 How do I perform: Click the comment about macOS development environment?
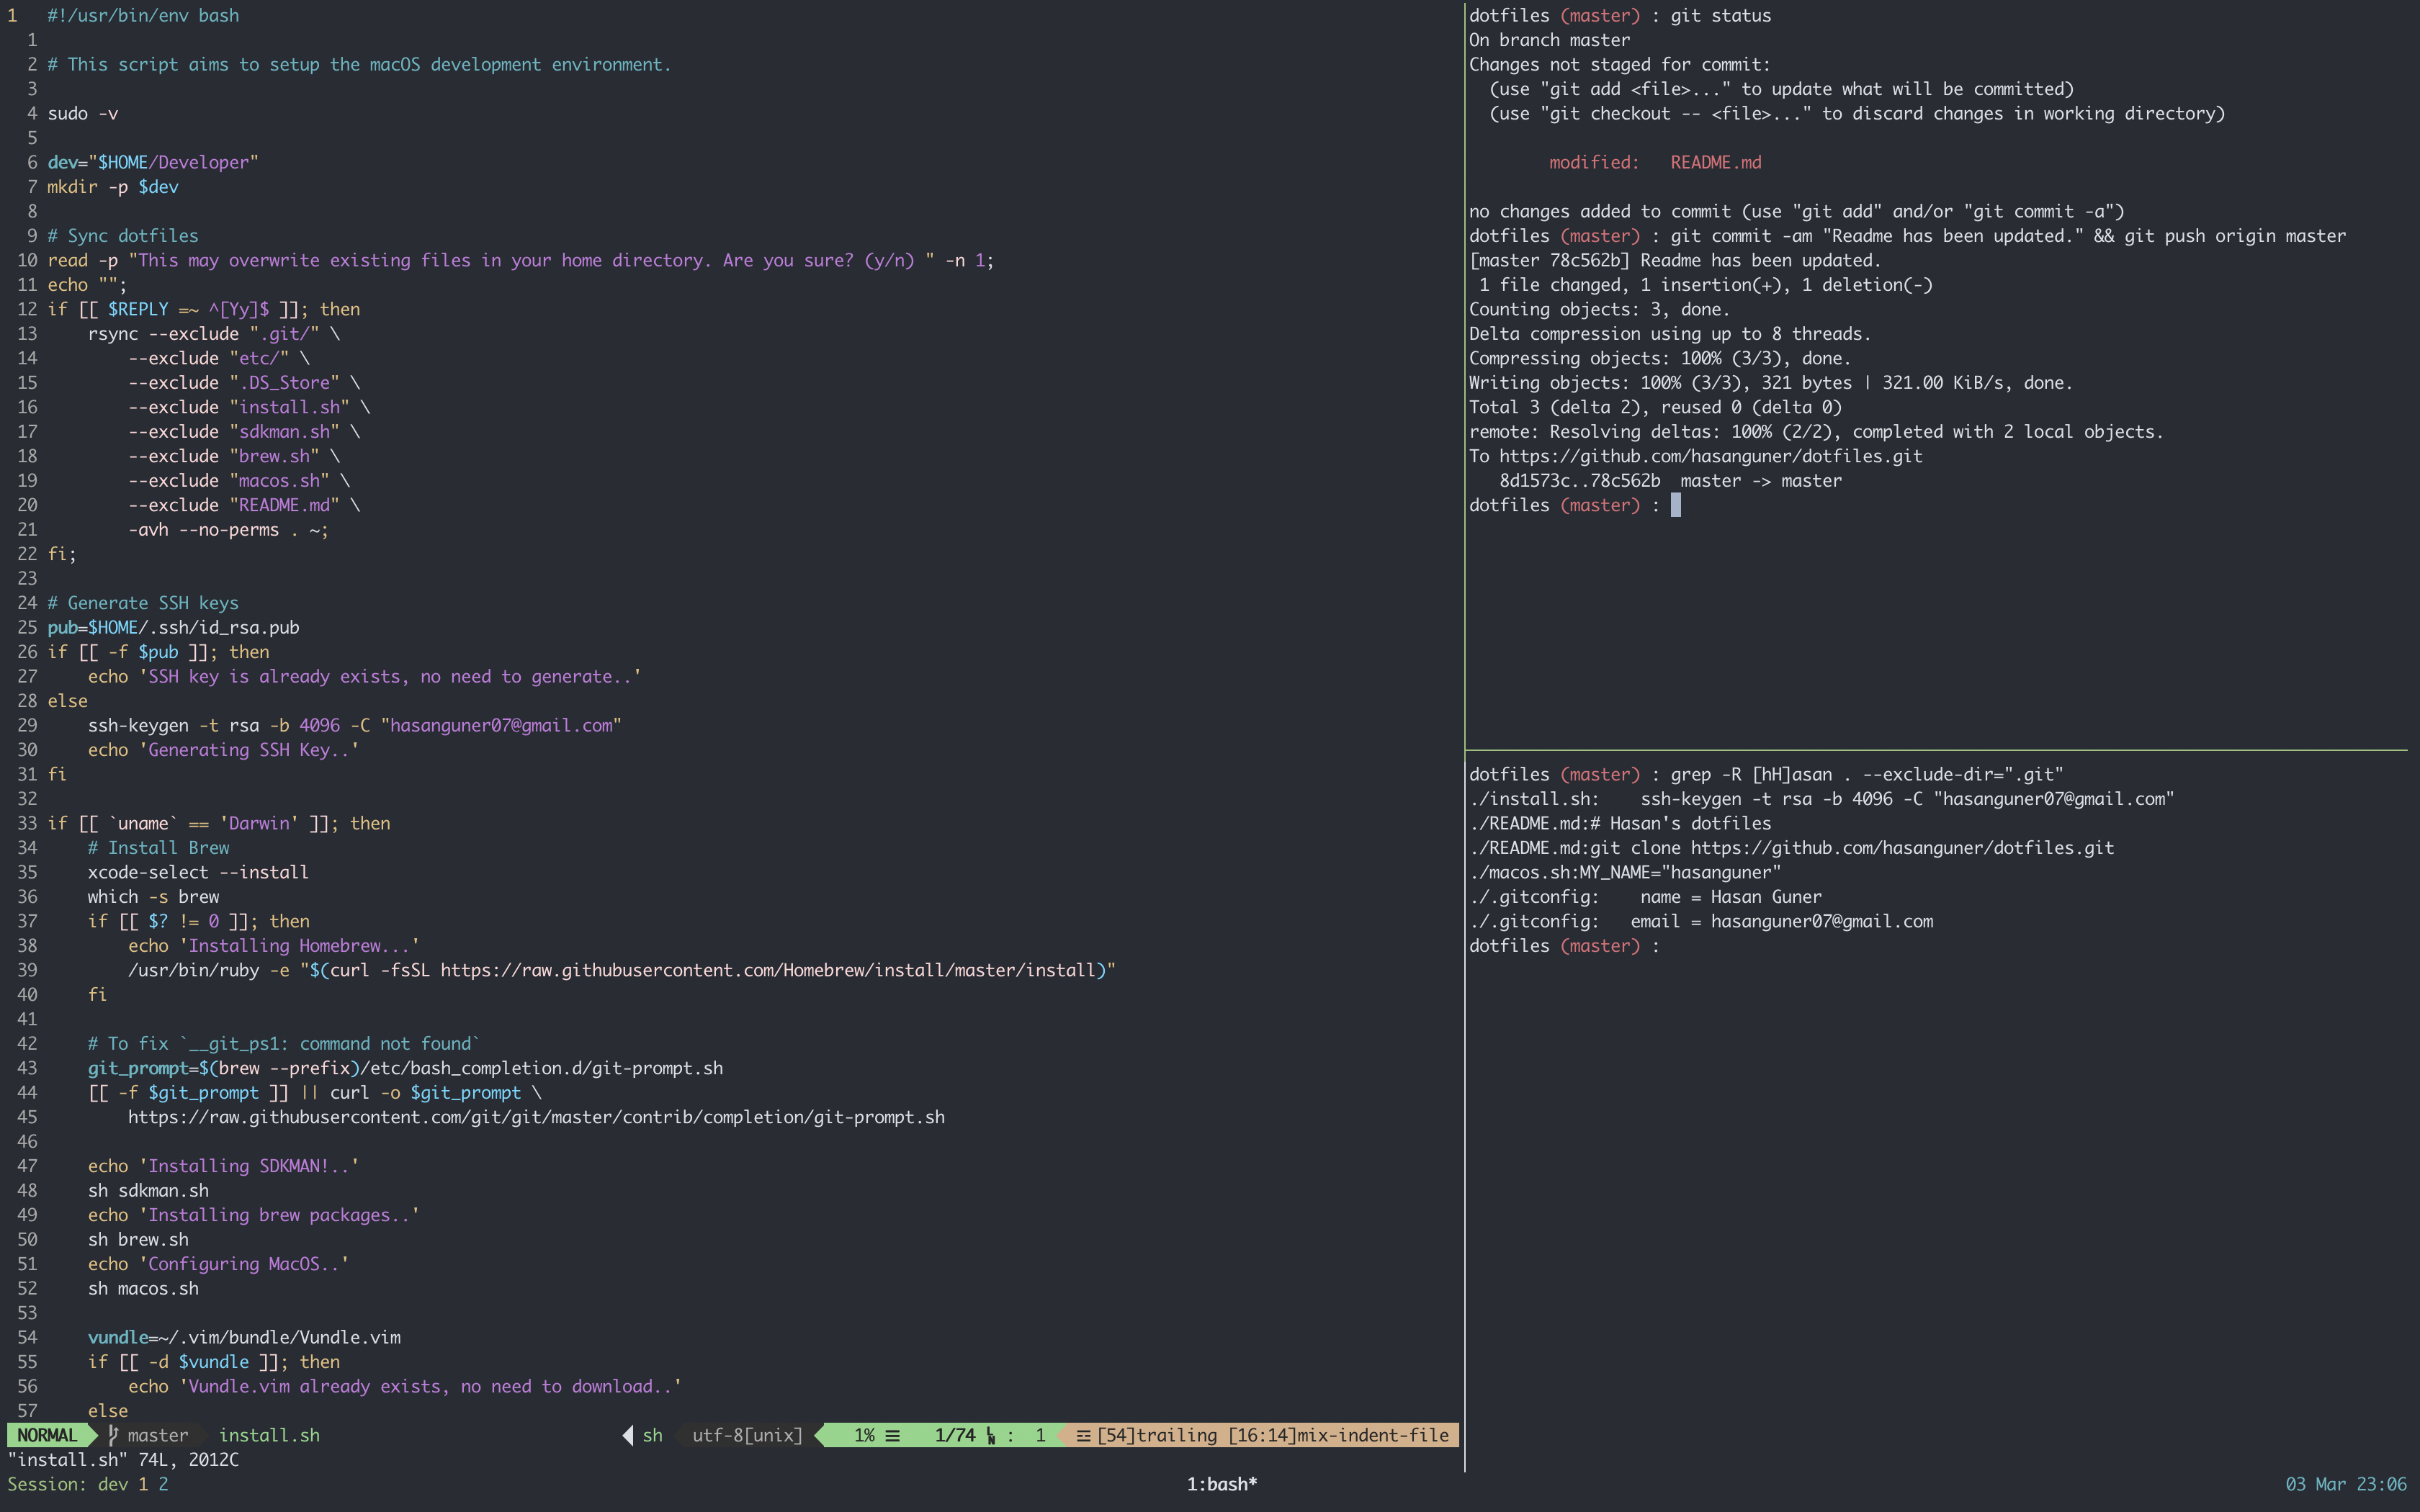point(359,64)
